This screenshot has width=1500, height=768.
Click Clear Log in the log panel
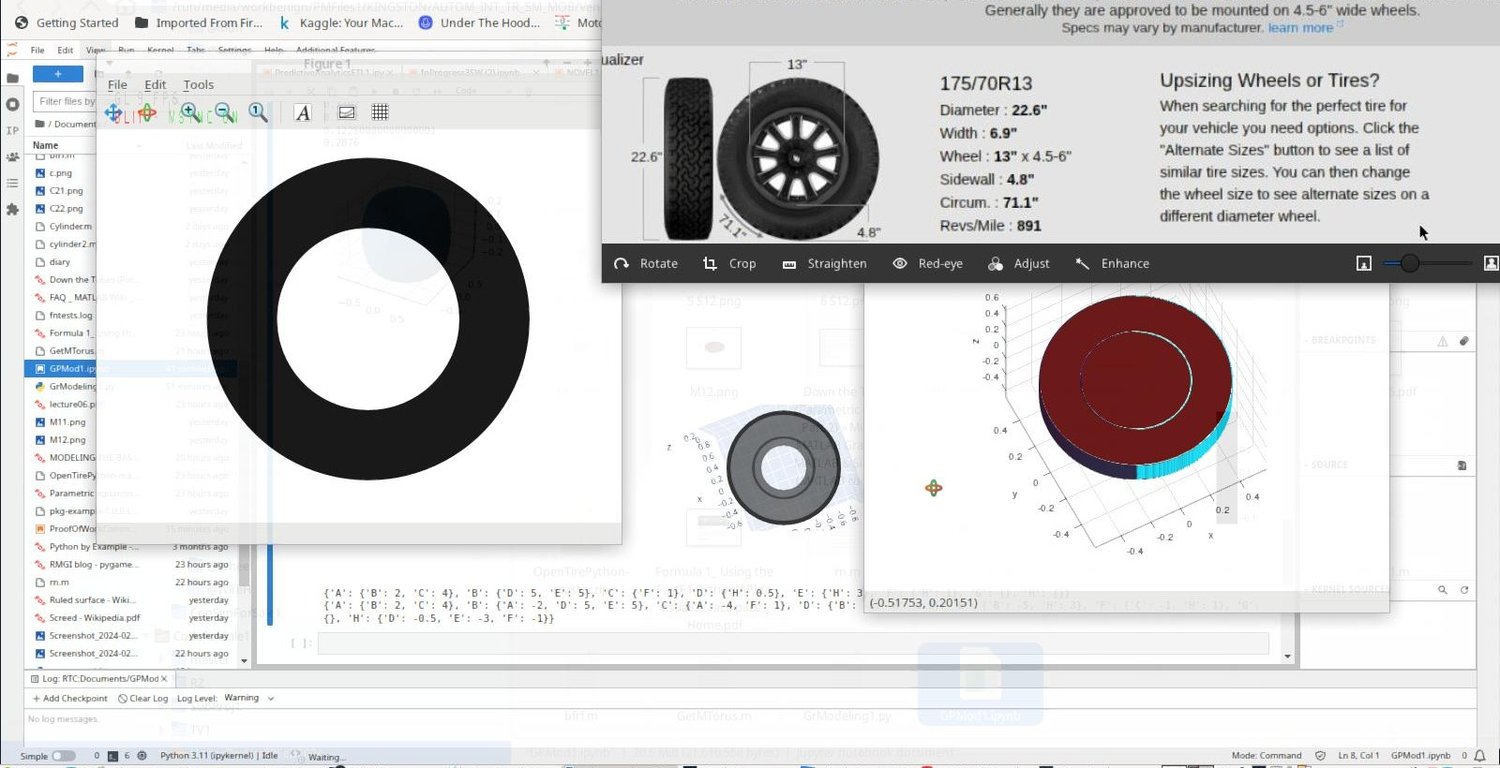143,698
